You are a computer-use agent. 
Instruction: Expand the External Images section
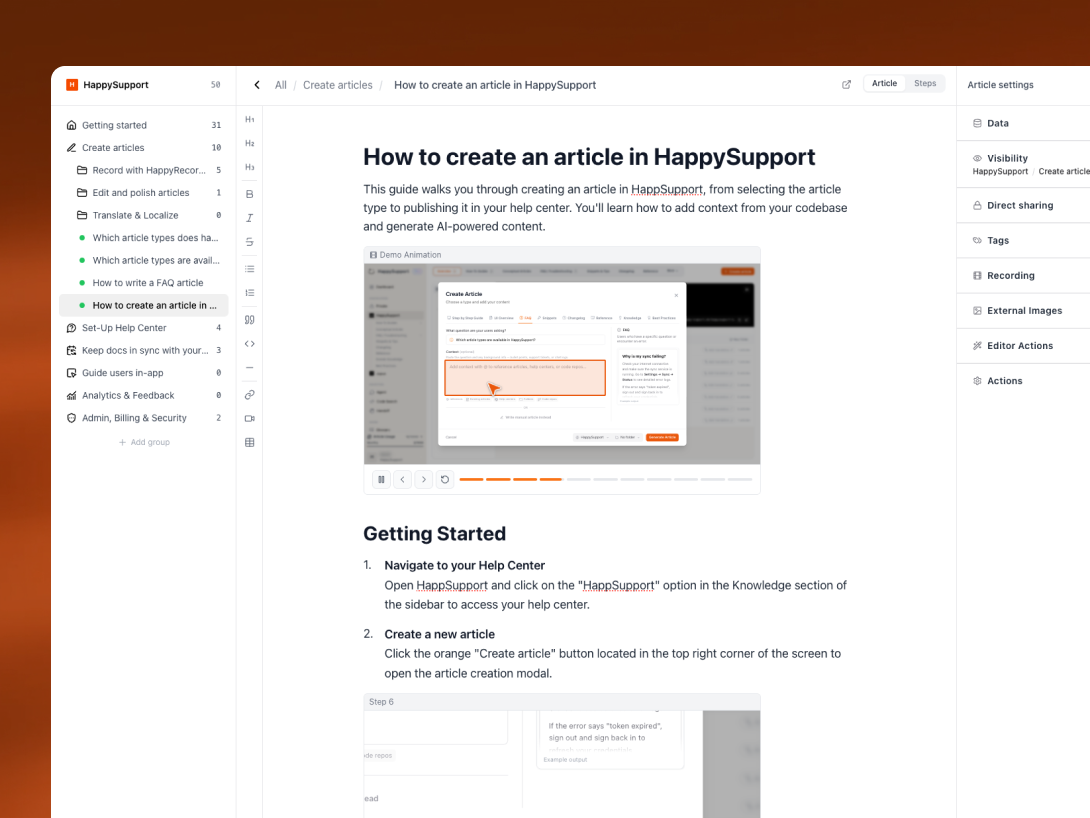(x=1023, y=311)
